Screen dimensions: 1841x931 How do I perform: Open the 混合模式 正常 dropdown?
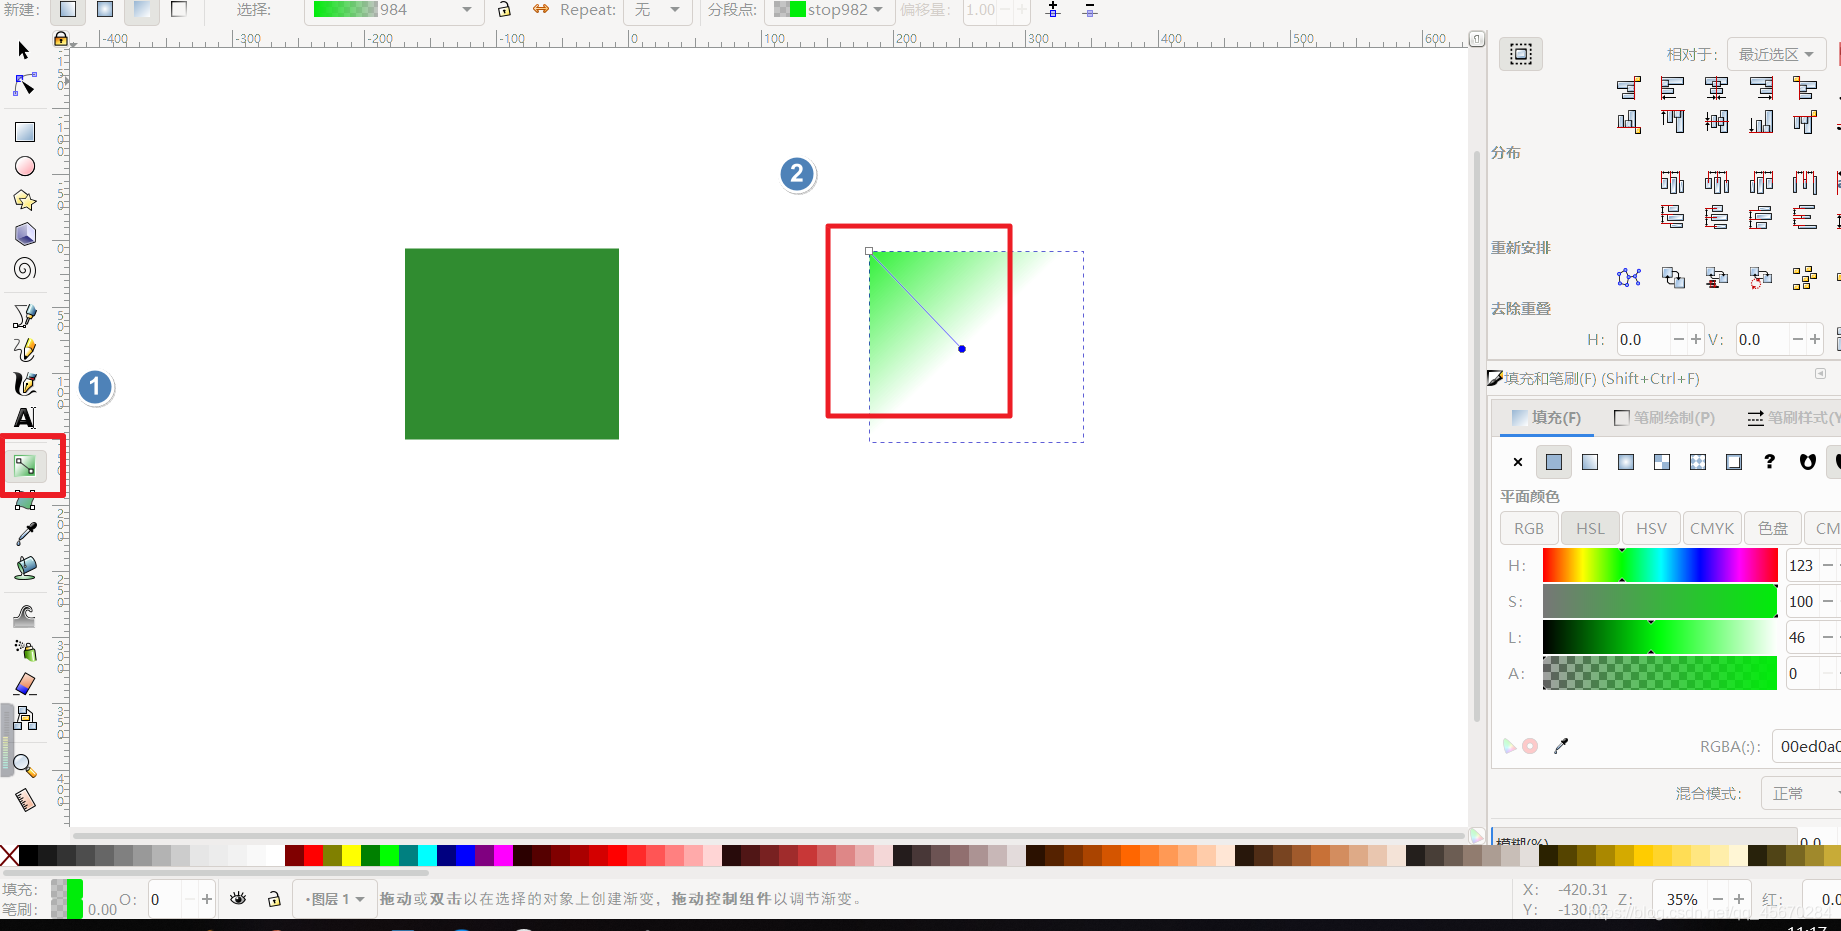pyautogui.click(x=1801, y=793)
